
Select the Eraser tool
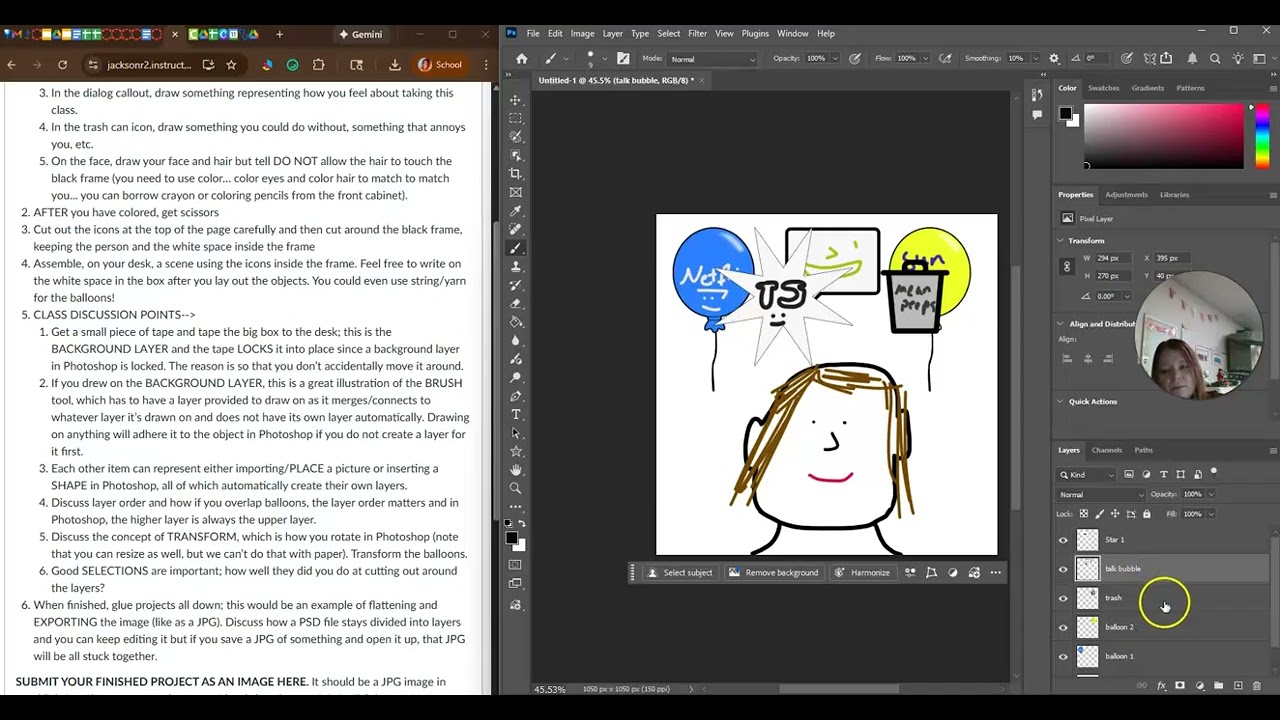(x=516, y=303)
